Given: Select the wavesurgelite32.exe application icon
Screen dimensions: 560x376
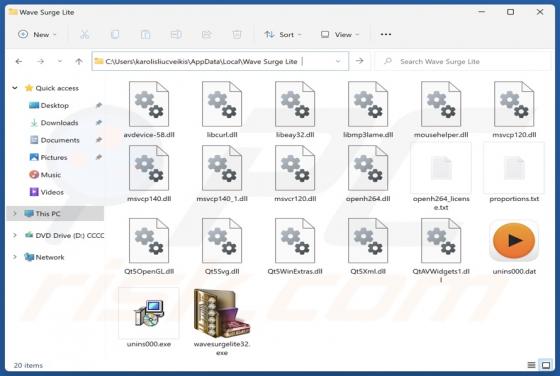Looking at the screenshot, I should pos(221,313).
